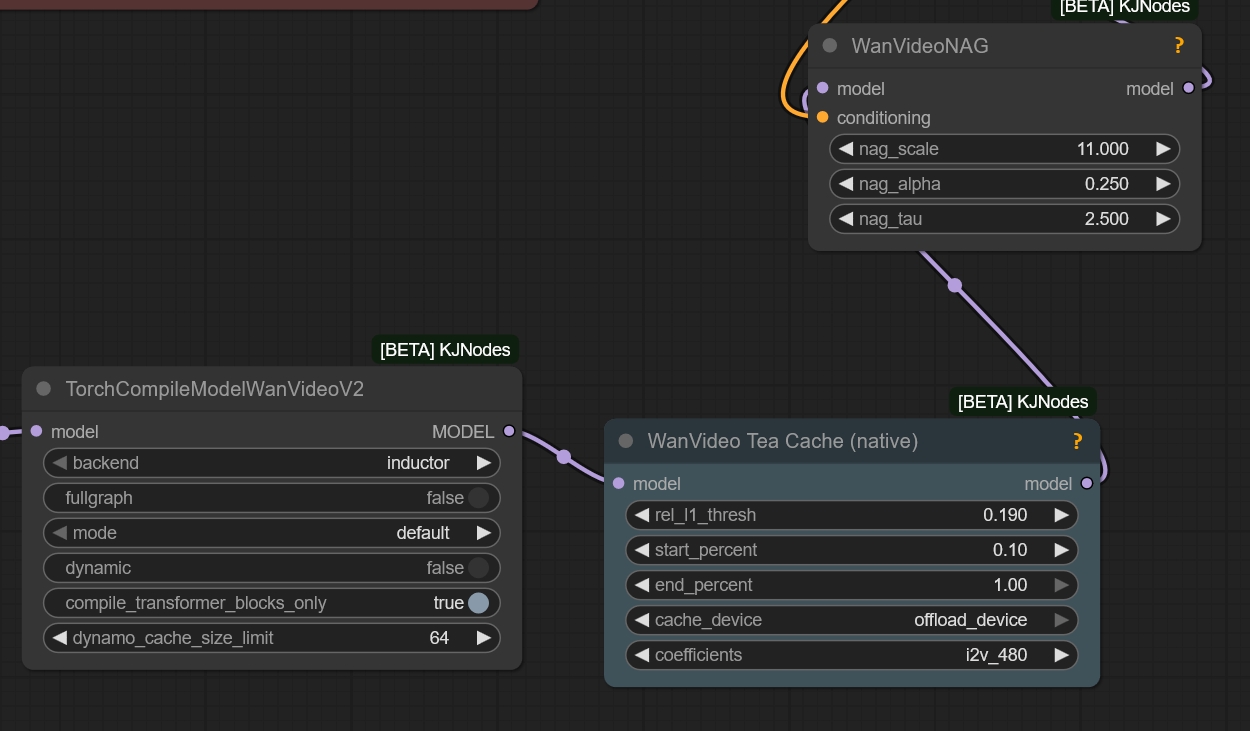Decrease end_percent with left arrow

642,585
